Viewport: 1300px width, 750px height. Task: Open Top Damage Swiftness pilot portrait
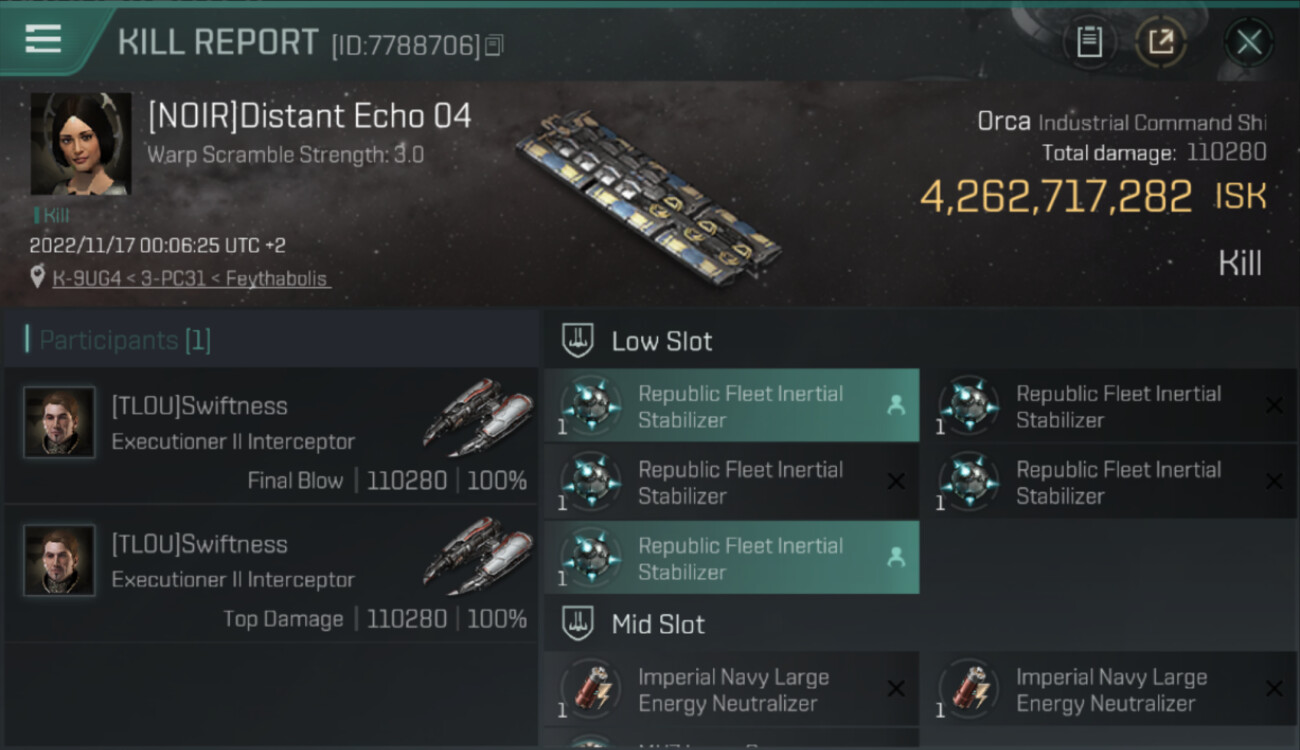pyautogui.click(x=60, y=561)
